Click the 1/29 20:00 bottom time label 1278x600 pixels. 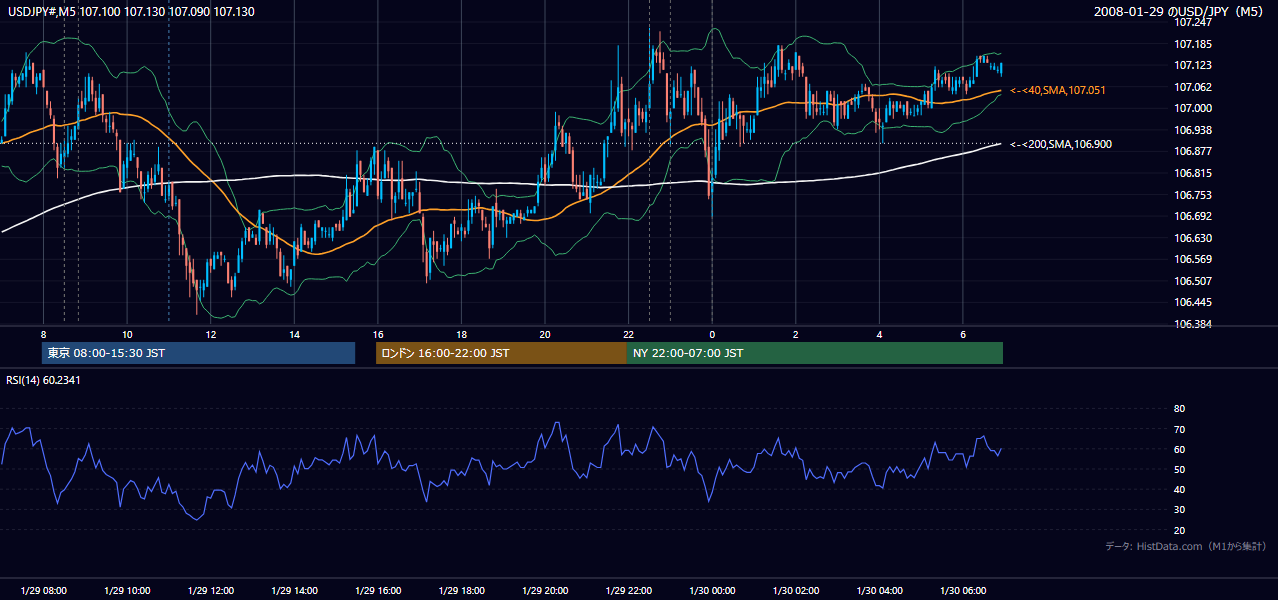click(544, 591)
